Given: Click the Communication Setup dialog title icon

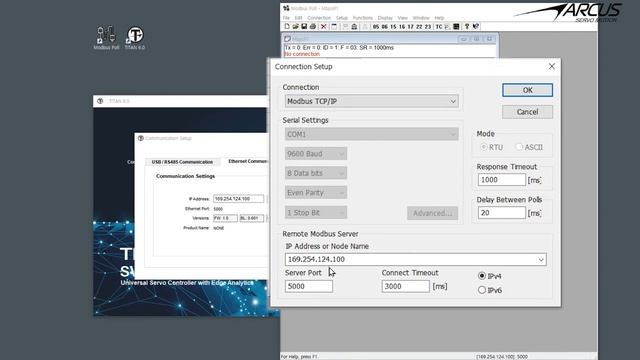Looking at the screenshot, I should coord(141,138).
